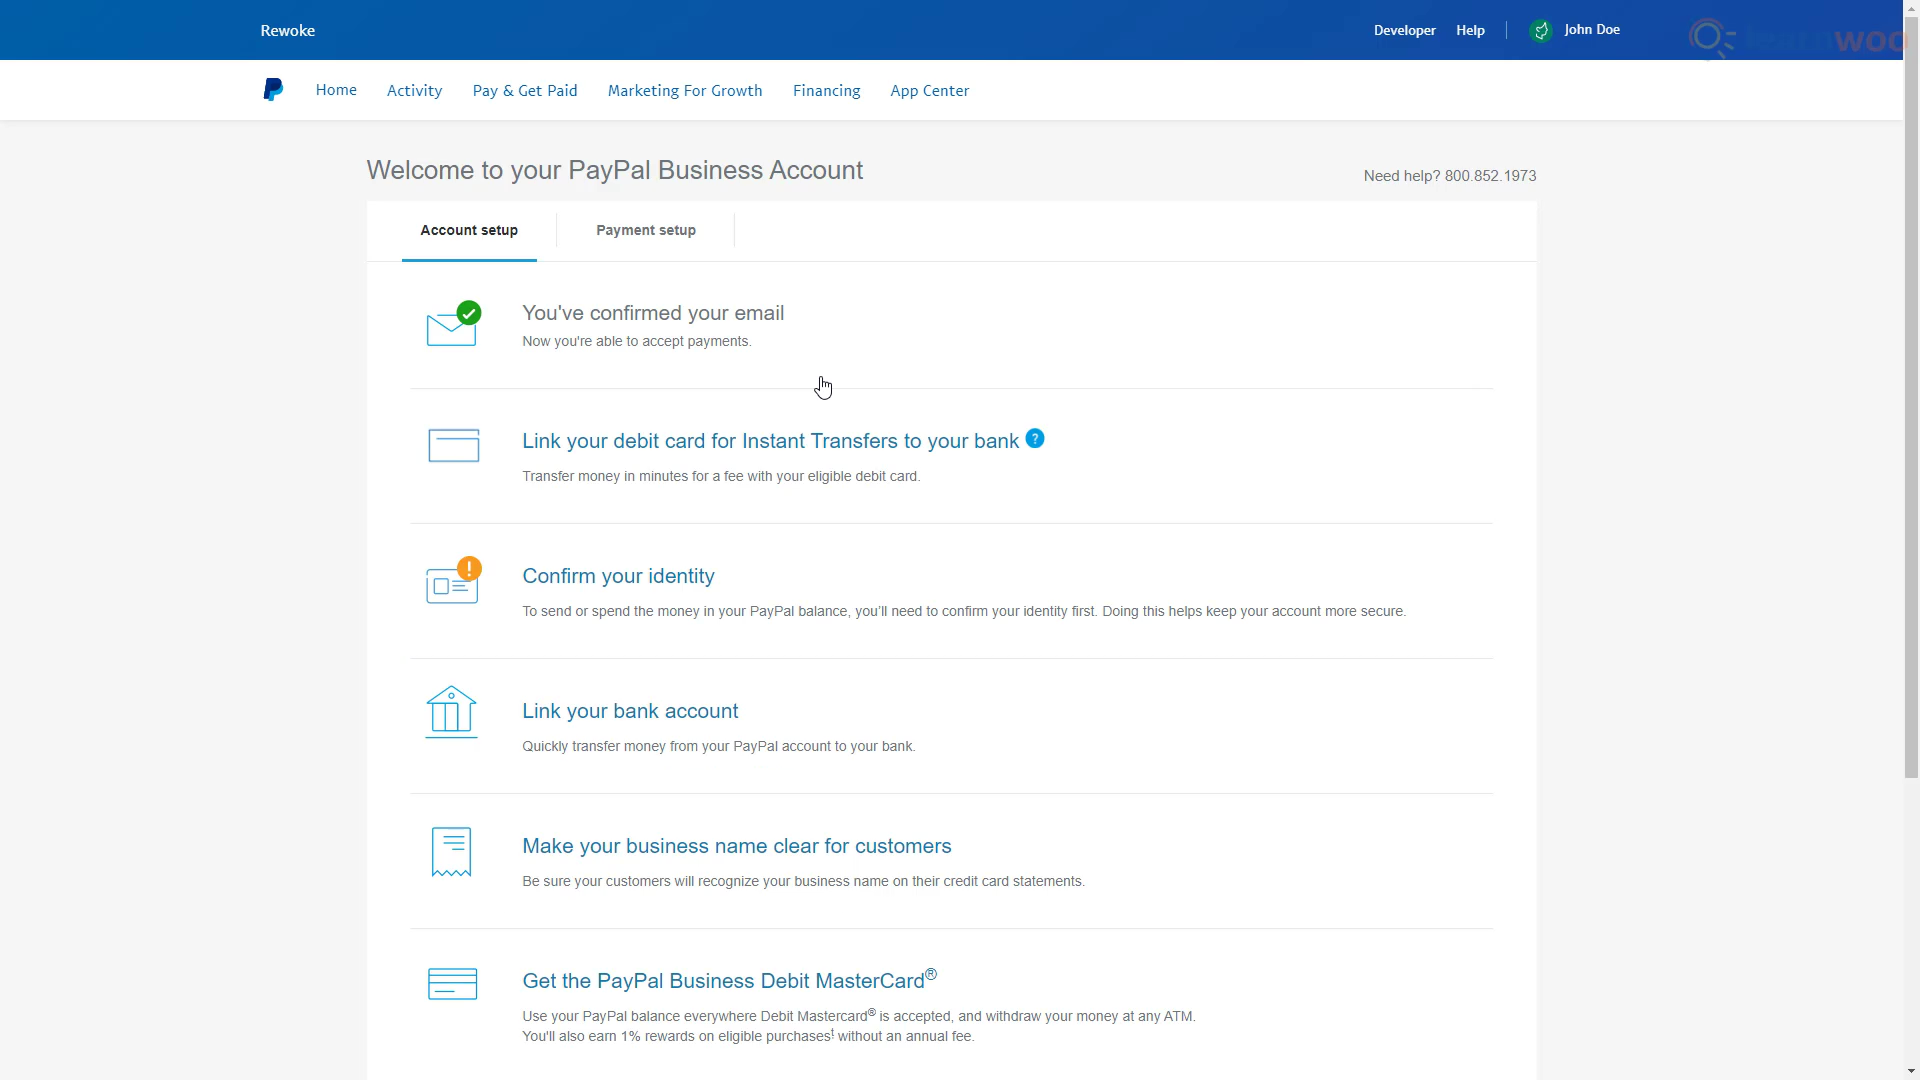The width and height of the screenshot is (1920, 1080).
Task: Open the Activity menu item
Action: click(x=415, y=91)
